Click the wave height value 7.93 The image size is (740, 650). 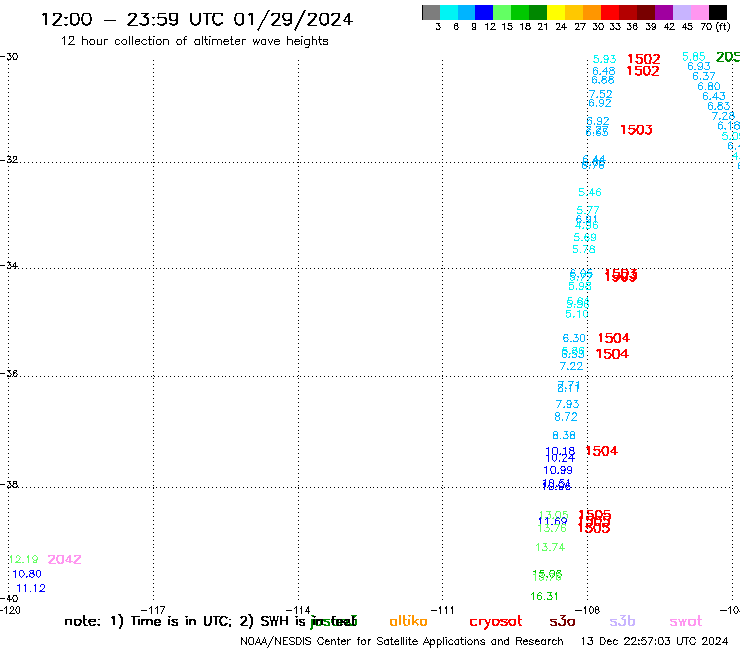coord(567,405)
